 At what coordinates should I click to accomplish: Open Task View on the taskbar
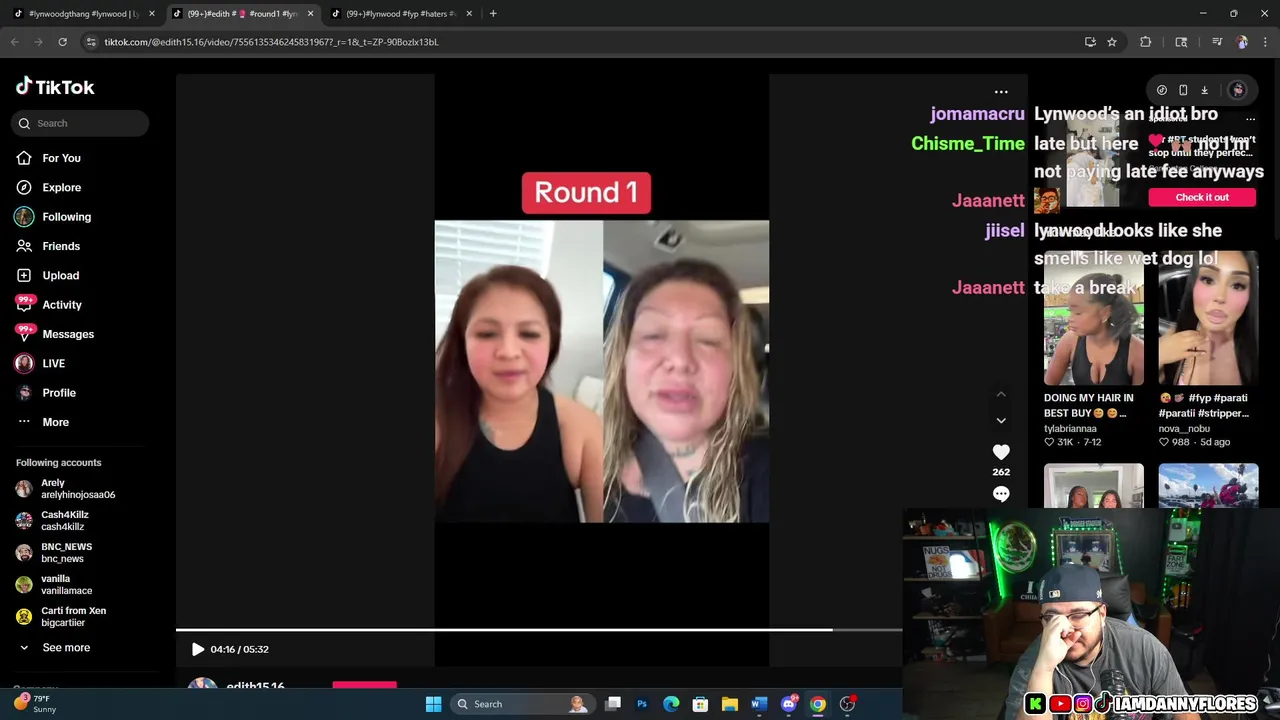click(x=613, y=704)
